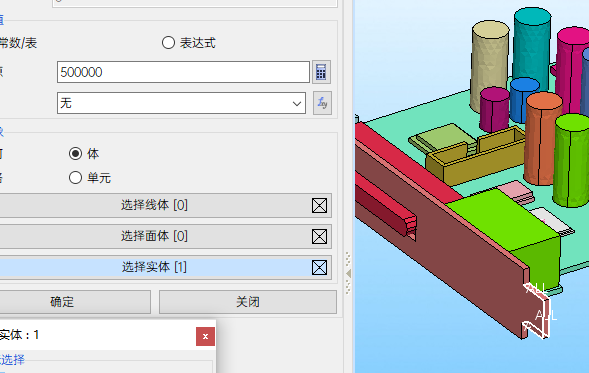Select the teal cylinder in 3D view
589x373 pixels.
click(x=532, y=45)
